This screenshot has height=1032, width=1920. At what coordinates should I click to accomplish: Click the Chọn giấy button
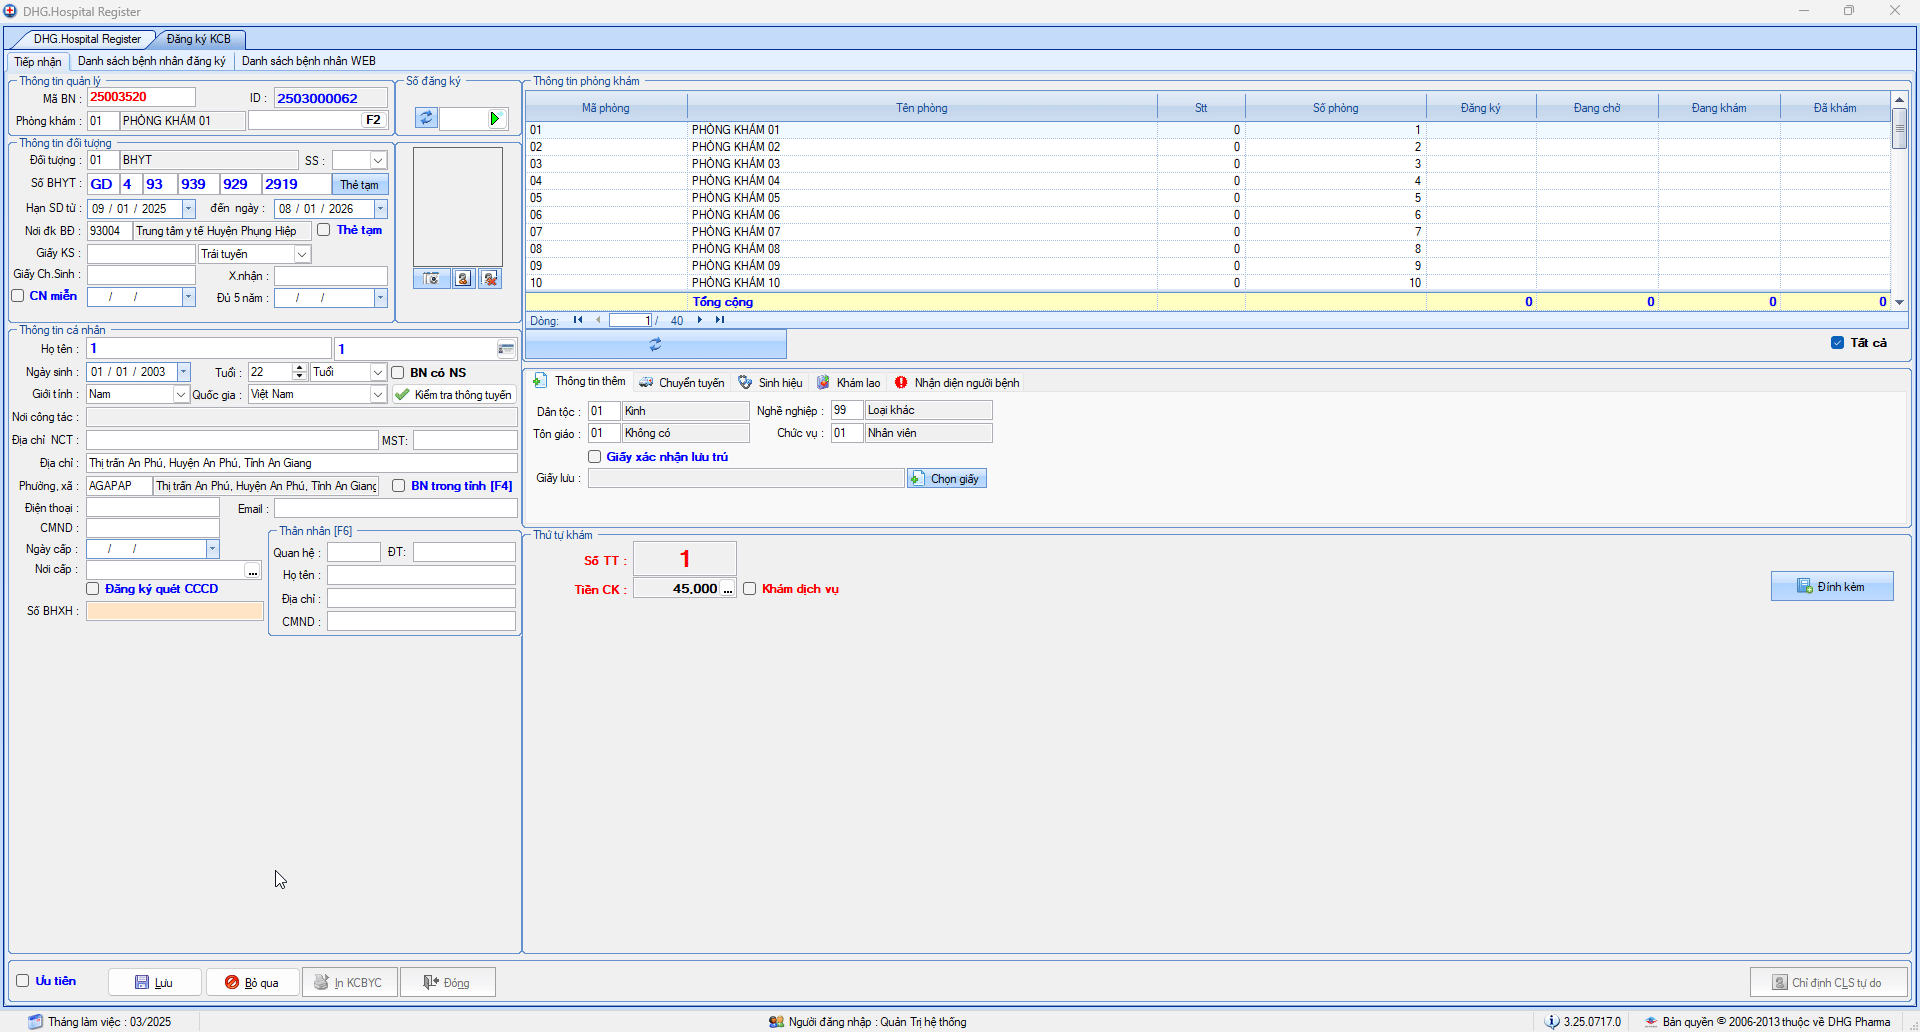[947, 479]
